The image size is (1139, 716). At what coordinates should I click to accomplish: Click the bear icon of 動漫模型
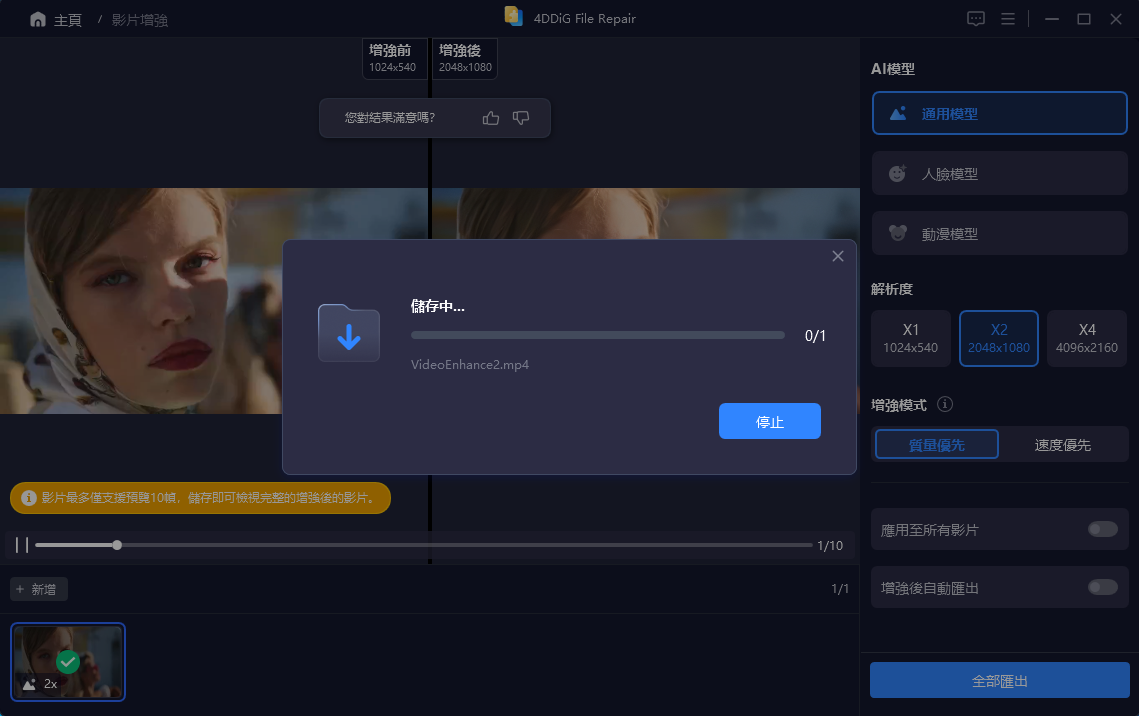[x=898, y=233]
